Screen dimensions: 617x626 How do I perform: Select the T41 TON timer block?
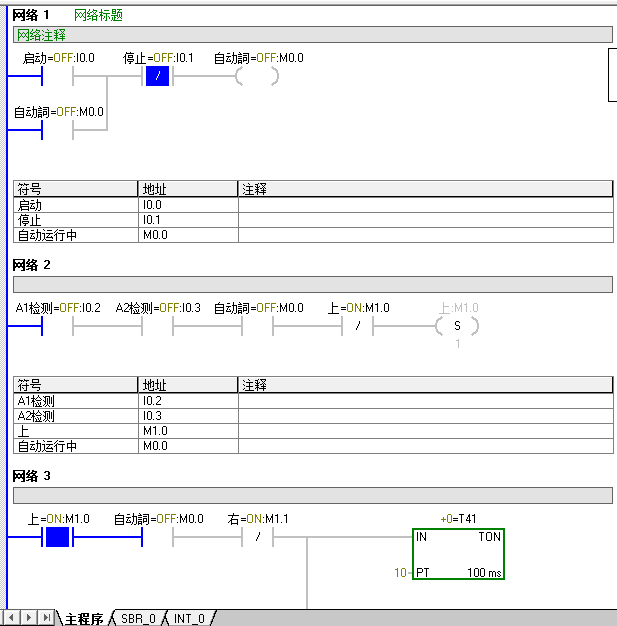click(458, 554)
